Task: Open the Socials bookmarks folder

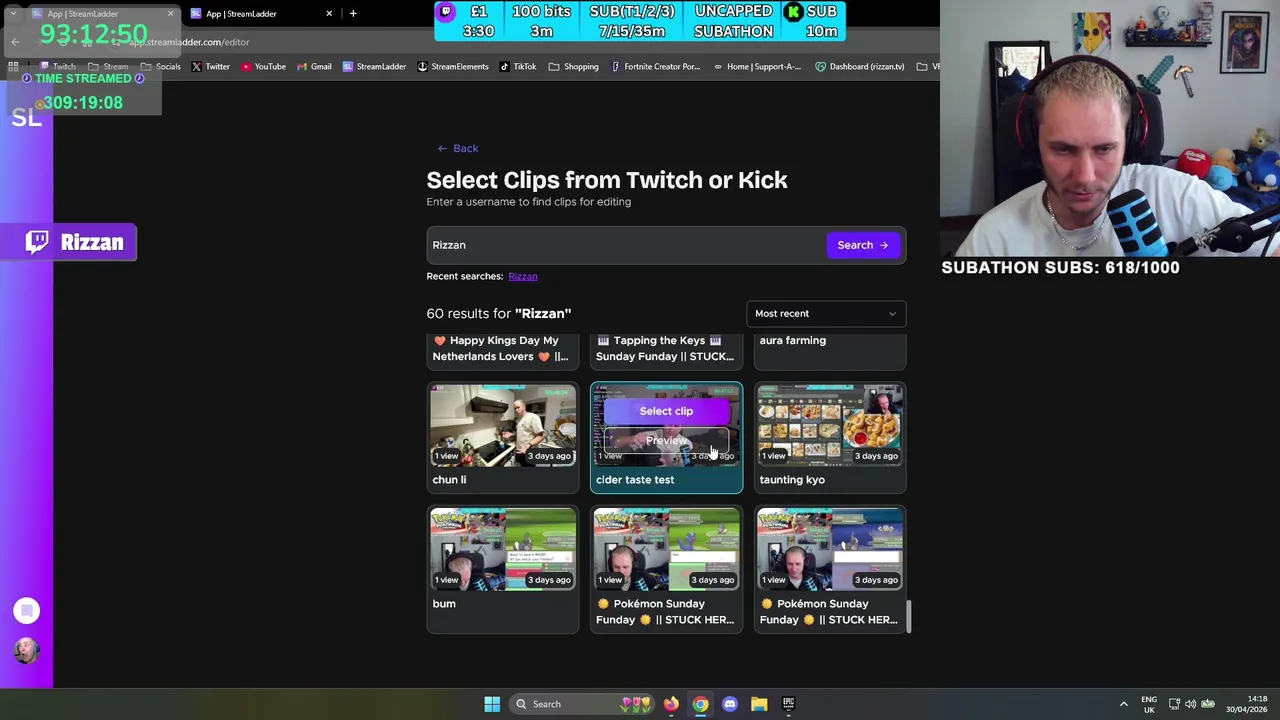Action: pos(160,67)
